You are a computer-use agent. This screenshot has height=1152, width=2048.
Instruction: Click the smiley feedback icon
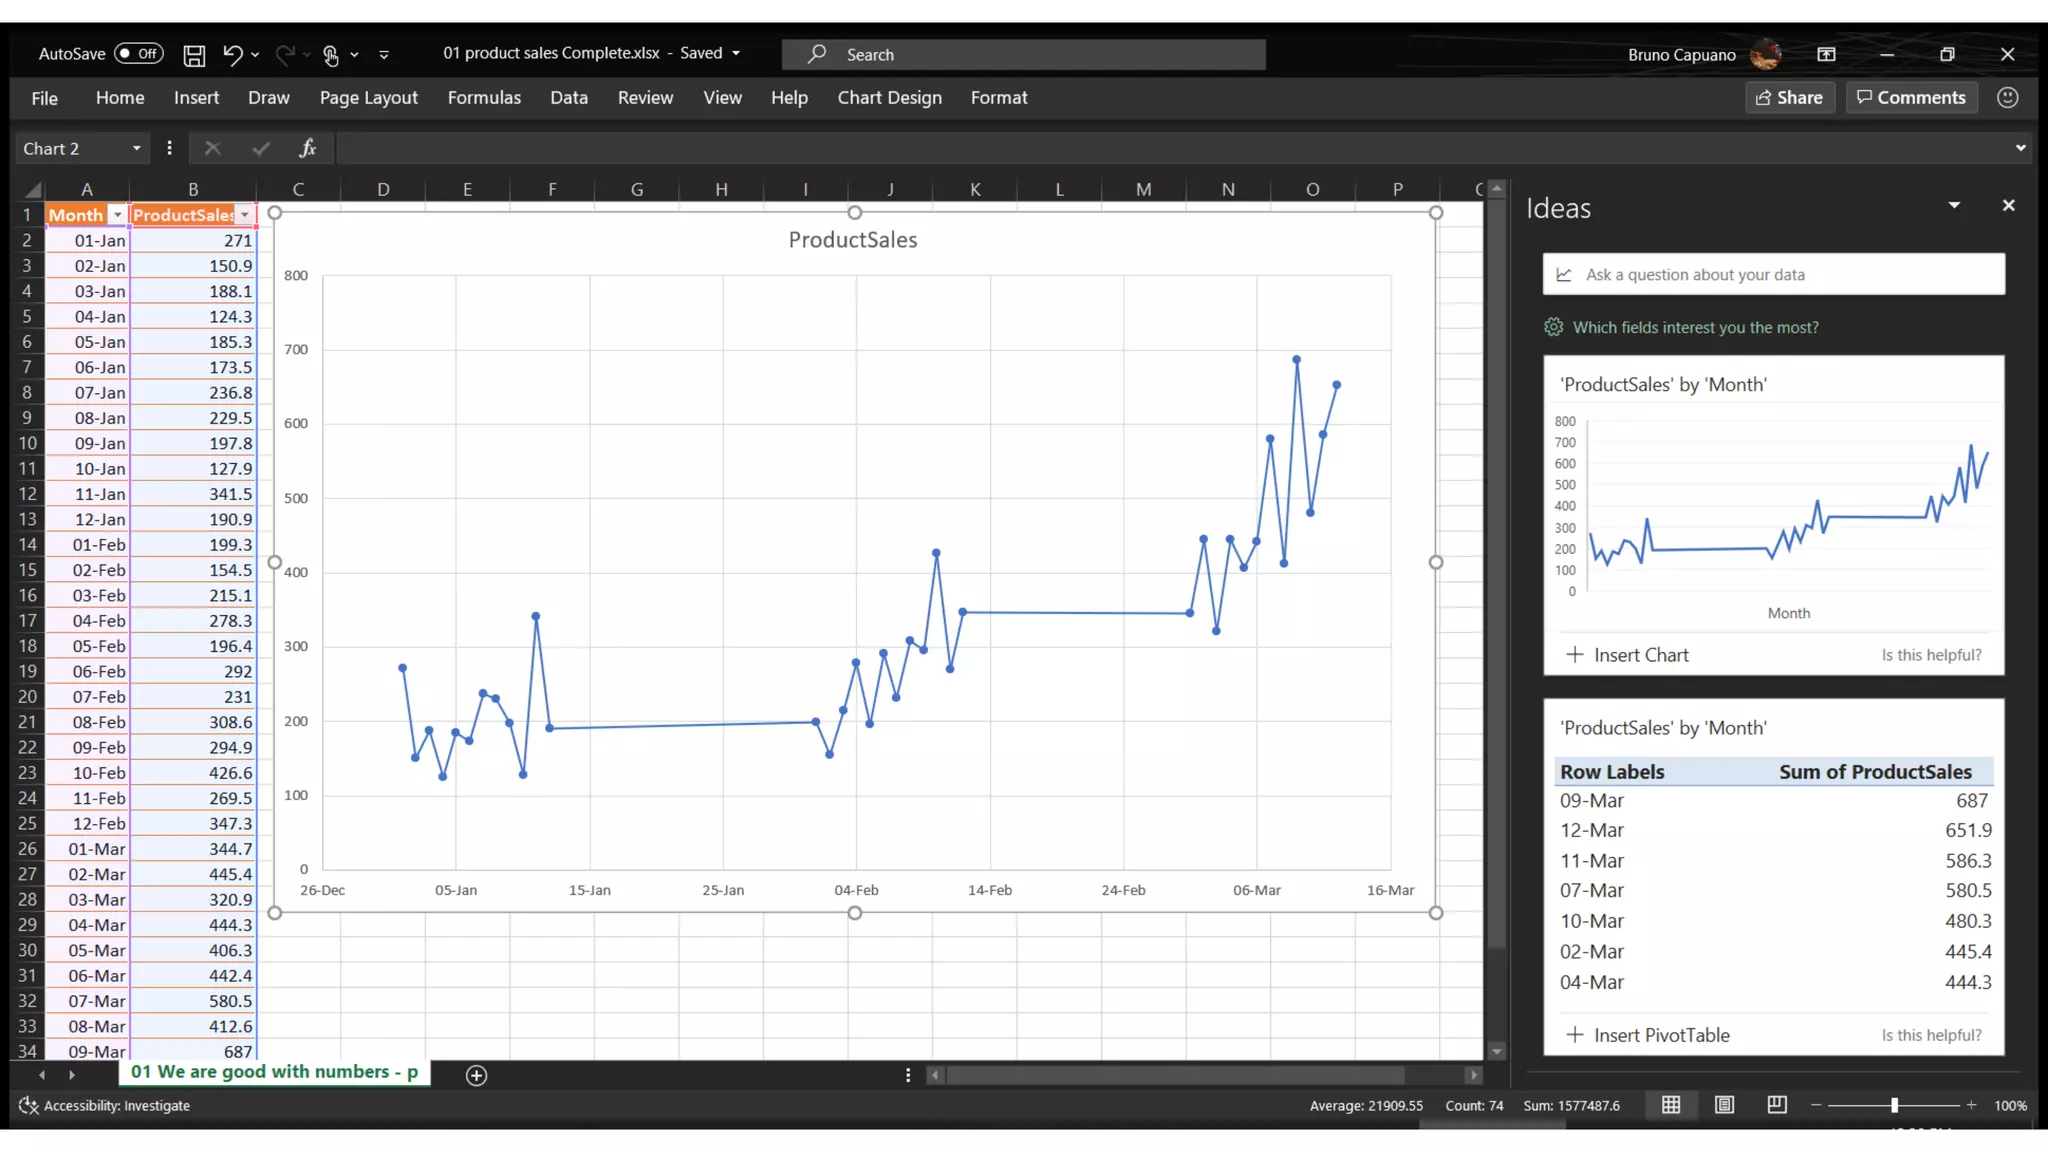pos(2007,98)
